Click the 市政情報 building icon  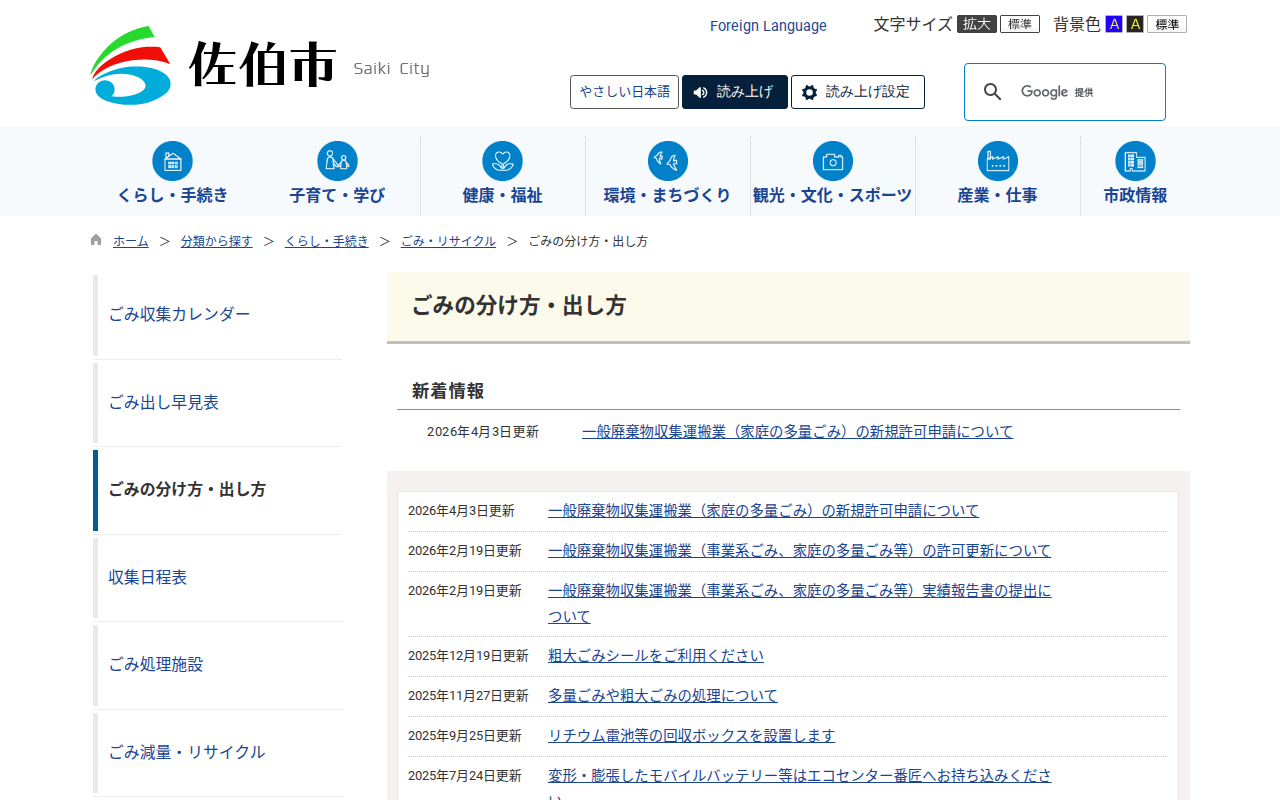tap(1135, 161)
